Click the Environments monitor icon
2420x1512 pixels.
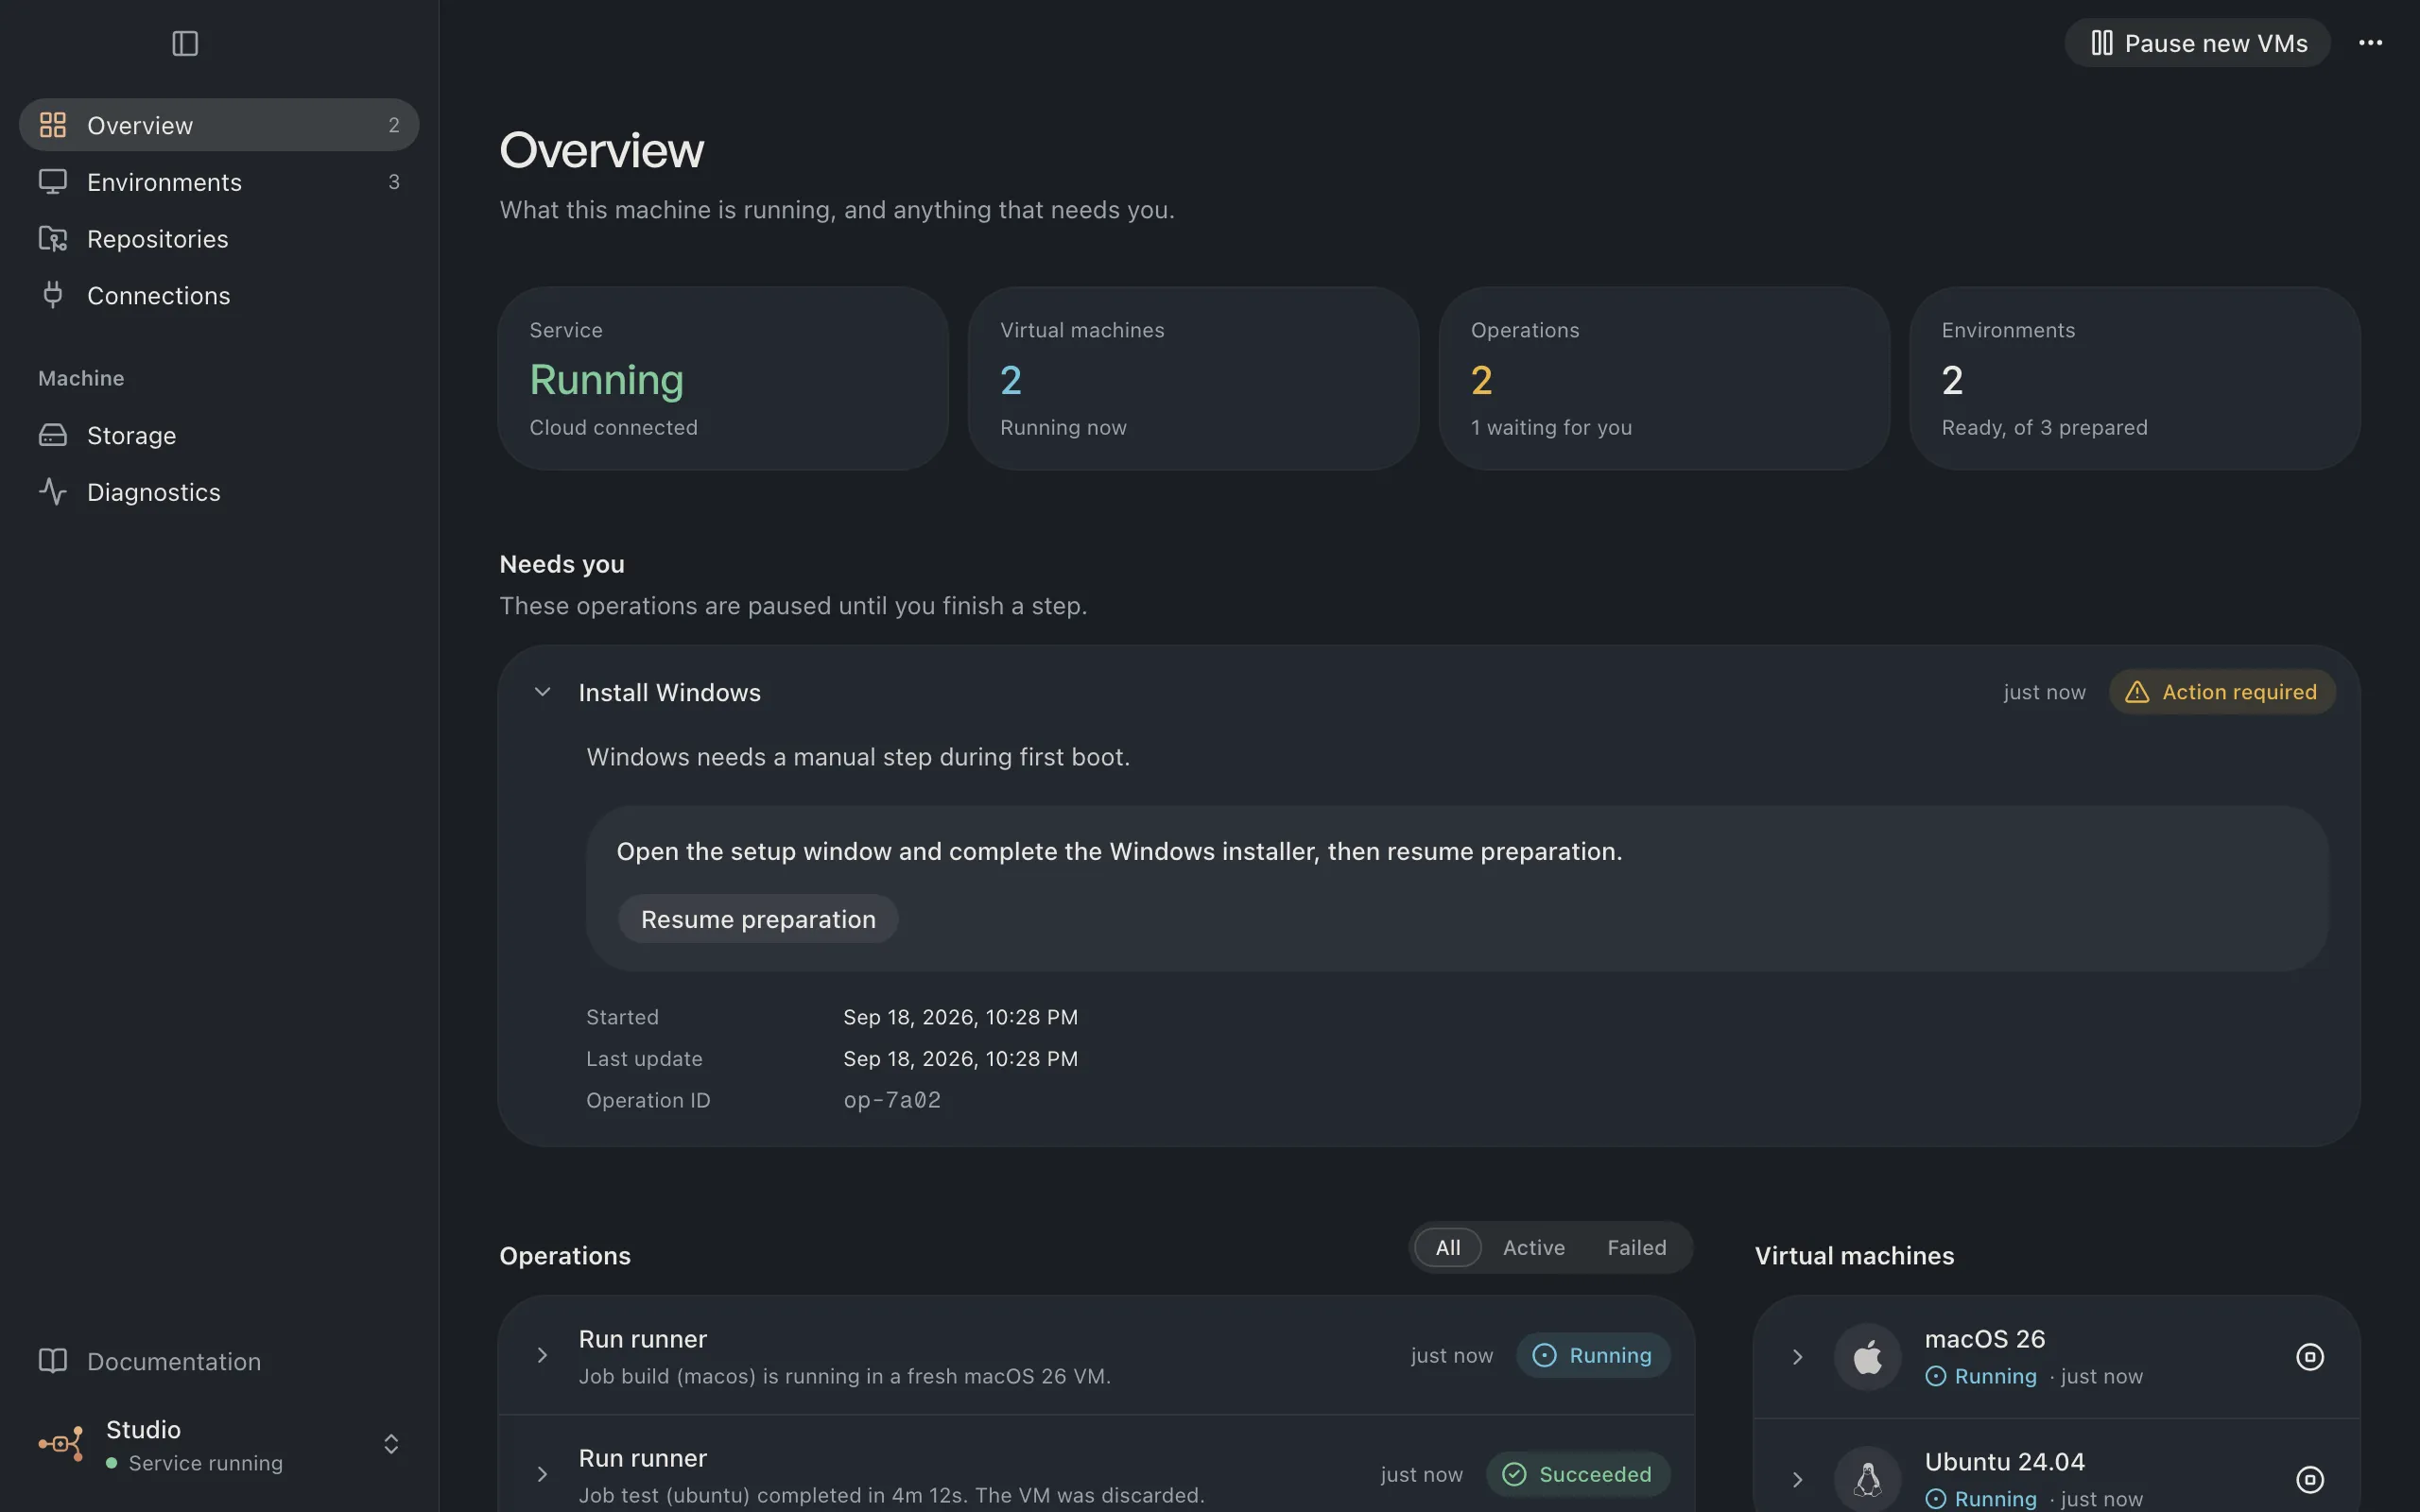tap(53, 182)
